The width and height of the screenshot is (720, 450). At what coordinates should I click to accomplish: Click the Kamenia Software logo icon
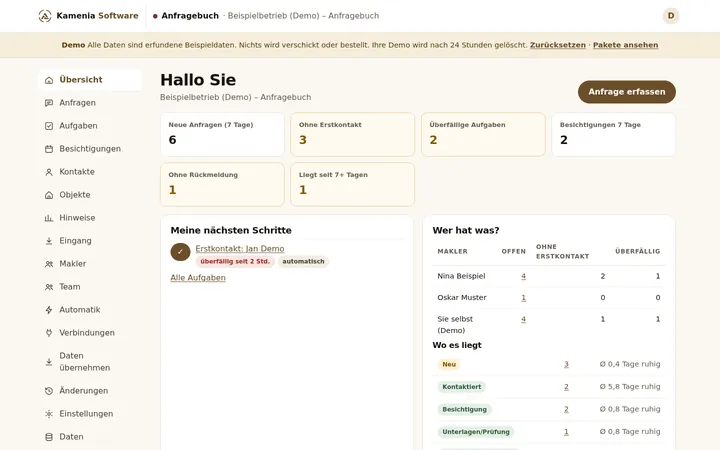pos(45,16)
